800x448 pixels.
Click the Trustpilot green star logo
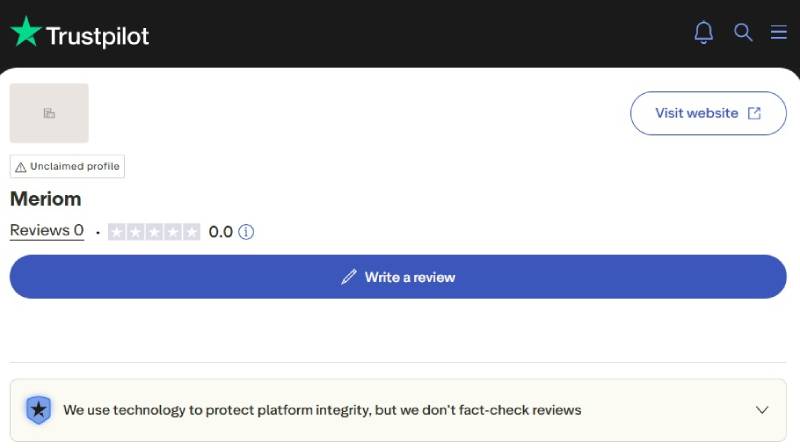[26, 32]
